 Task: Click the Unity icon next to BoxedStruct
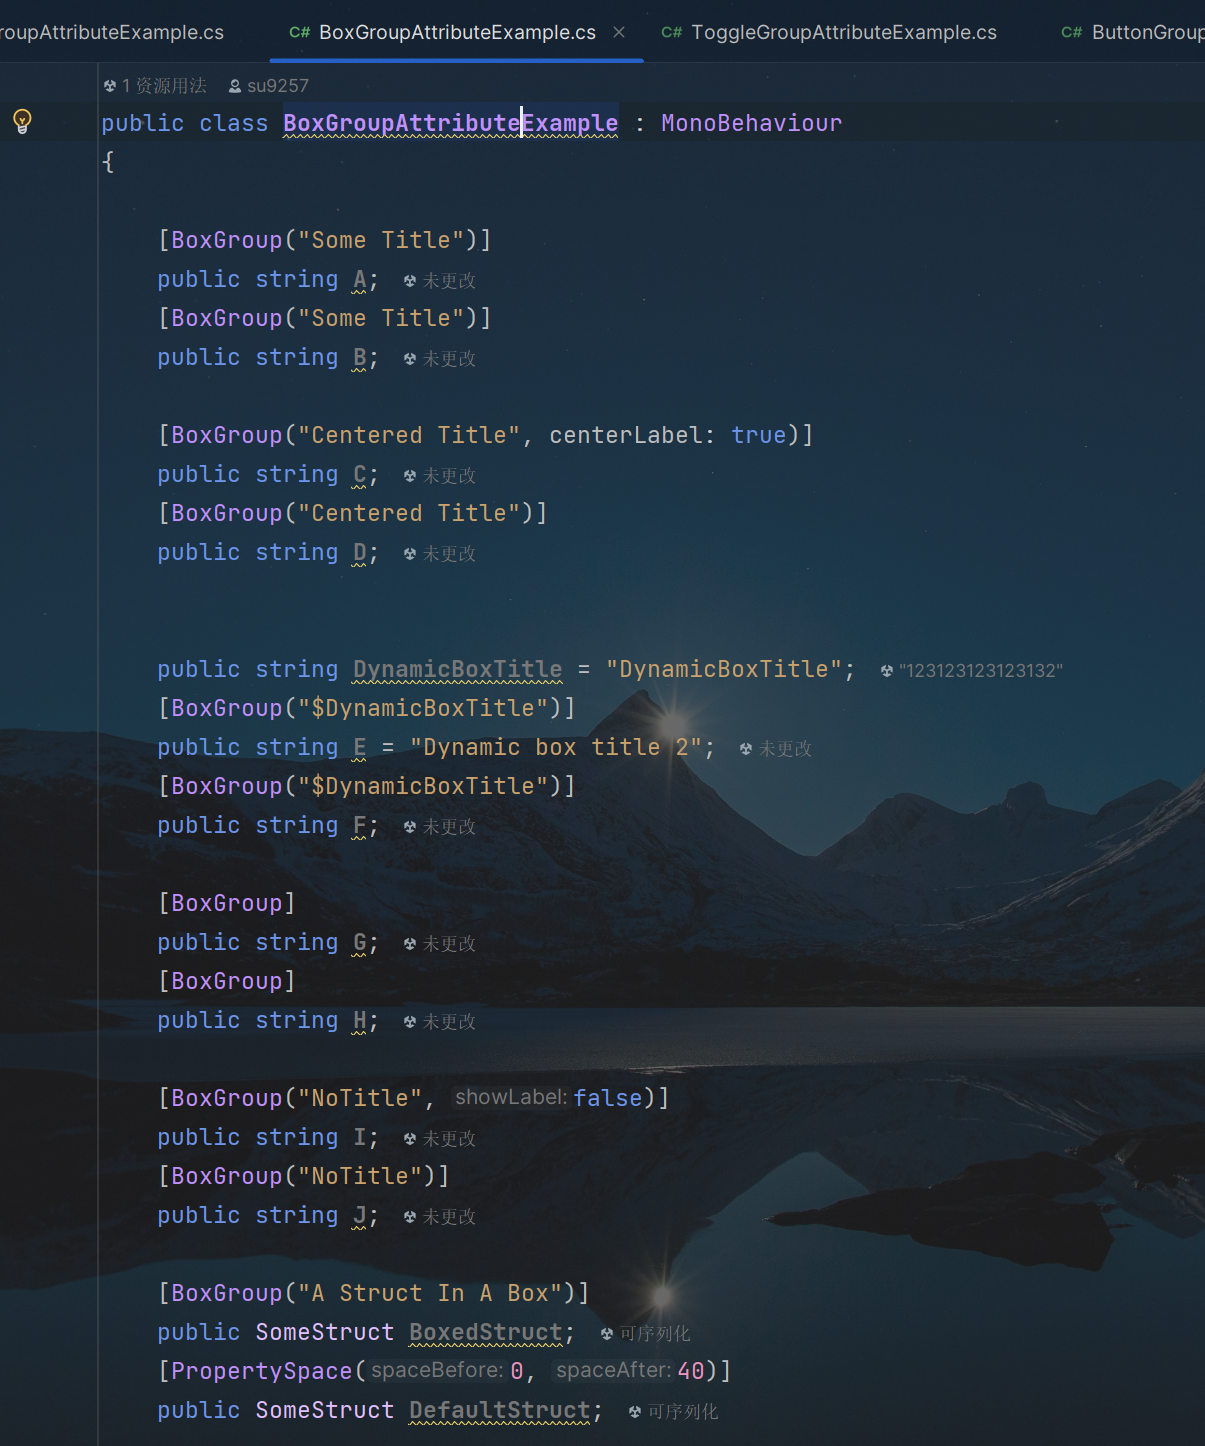click(607, 1334)
